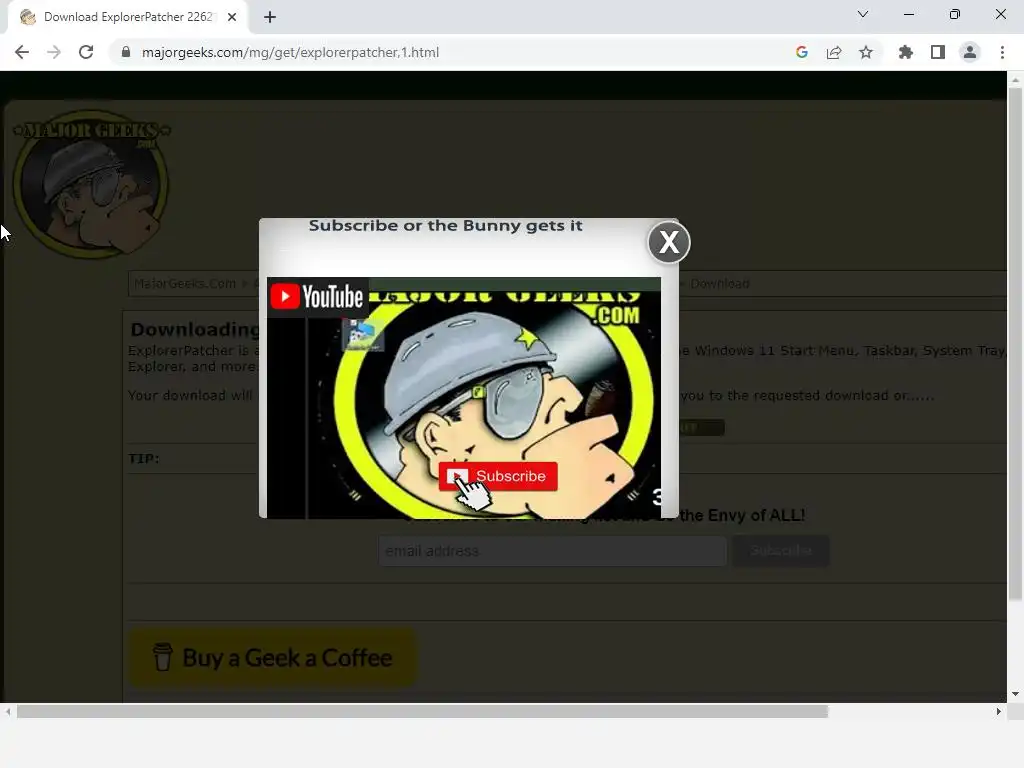Click the email address field
The width and height of the screenshot is (1024, 768).
pos(552,551)
